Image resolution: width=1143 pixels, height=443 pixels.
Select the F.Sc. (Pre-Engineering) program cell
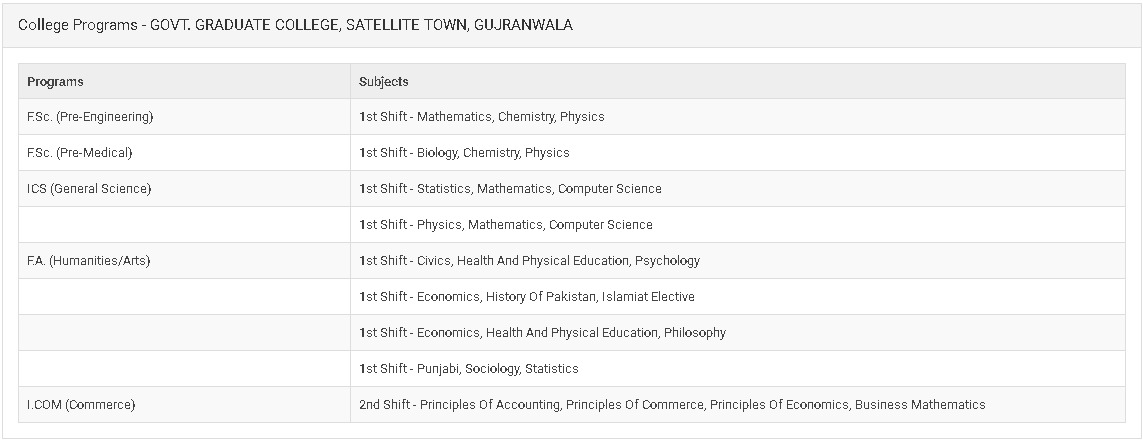[90, 117]
